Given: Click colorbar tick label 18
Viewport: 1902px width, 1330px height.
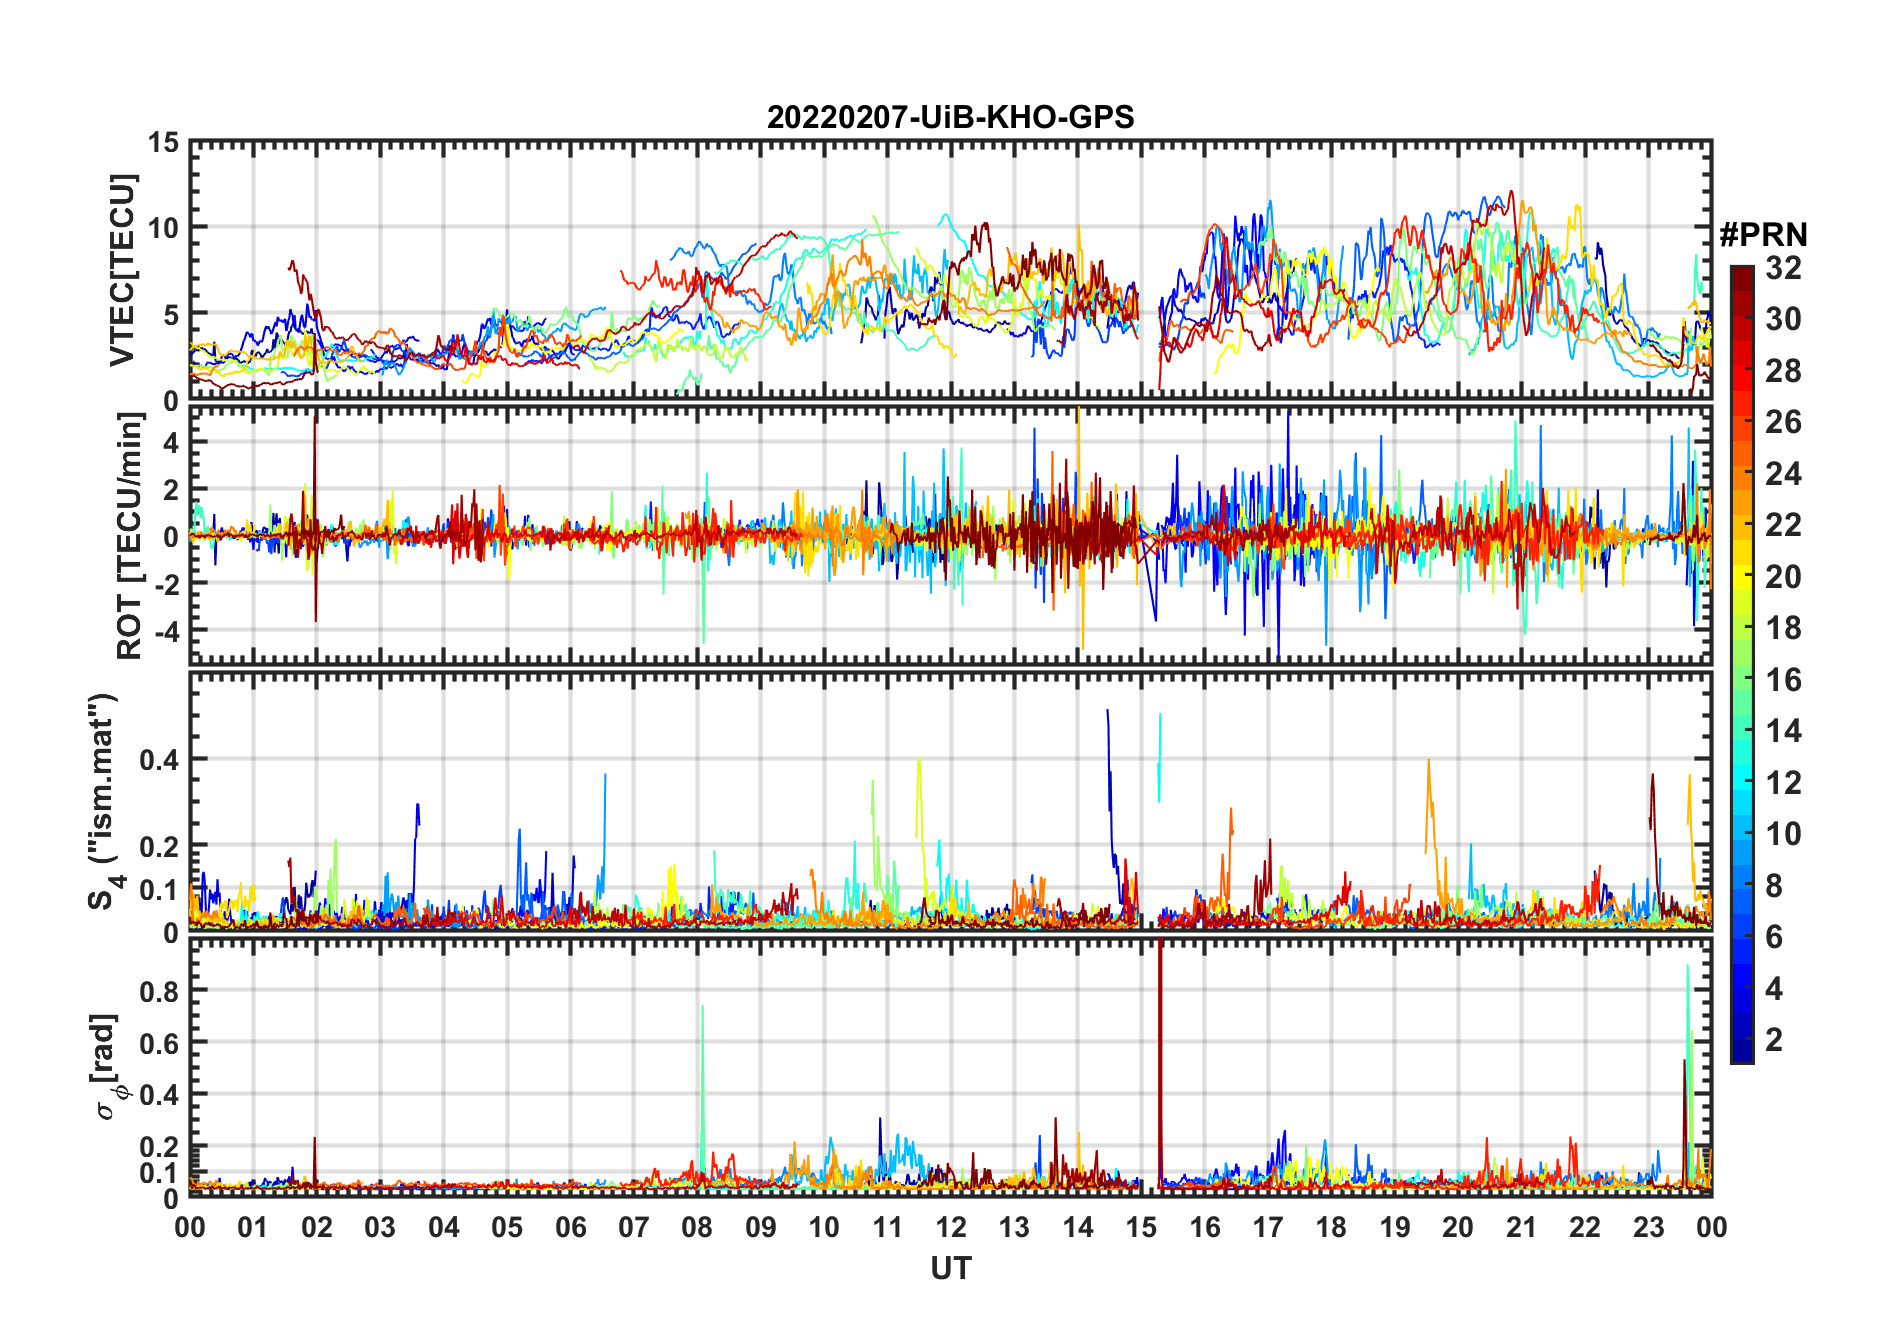Looking at the screenshot, I should [x=1783, y=628].
